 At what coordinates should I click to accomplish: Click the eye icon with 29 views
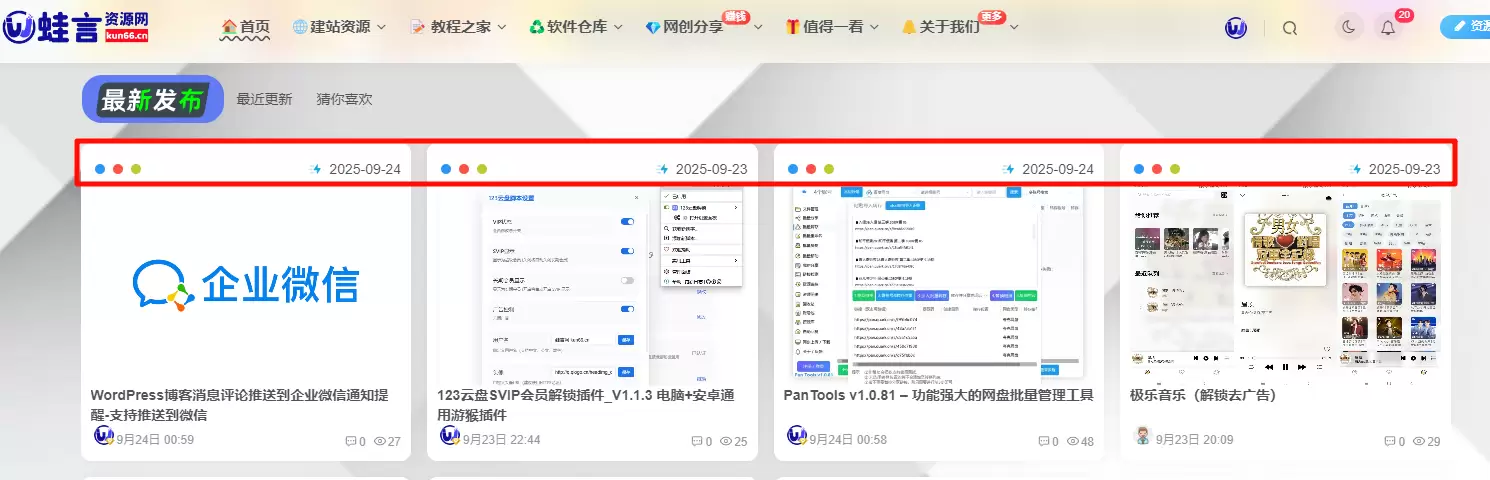[1419, 441]
